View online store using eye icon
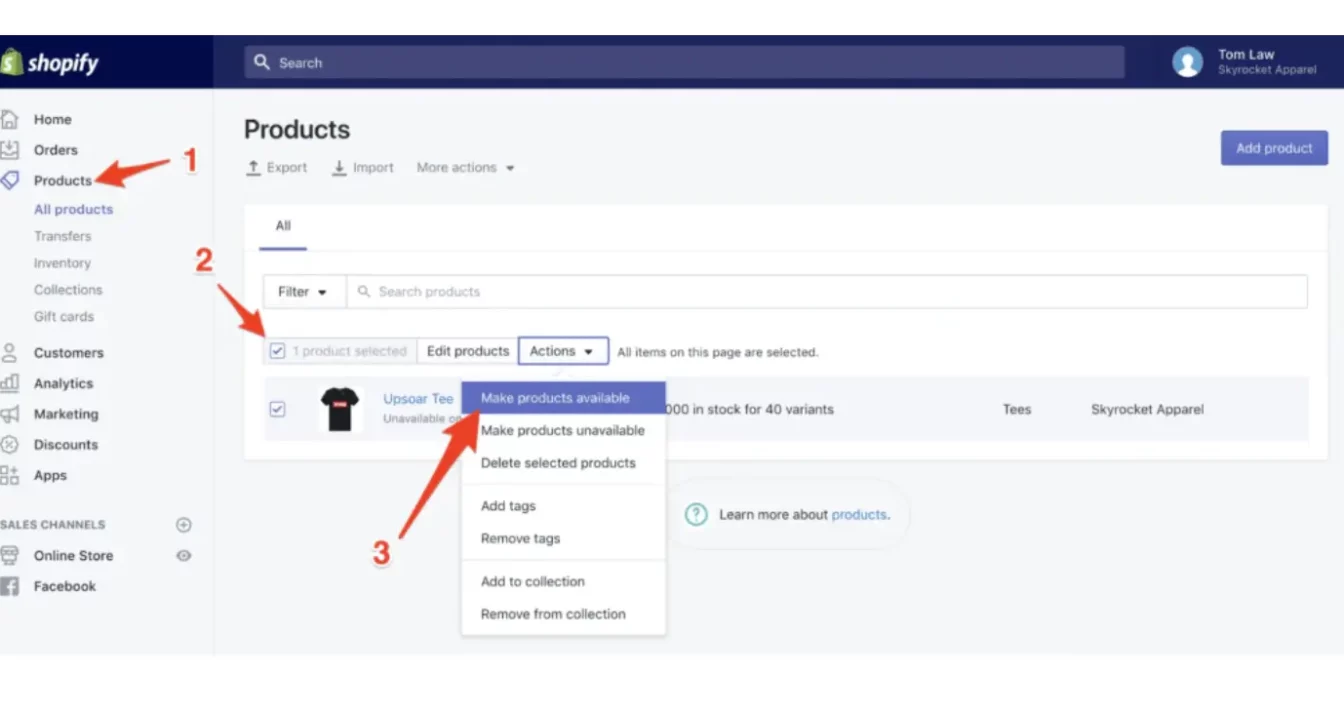 tap(184, 555)
